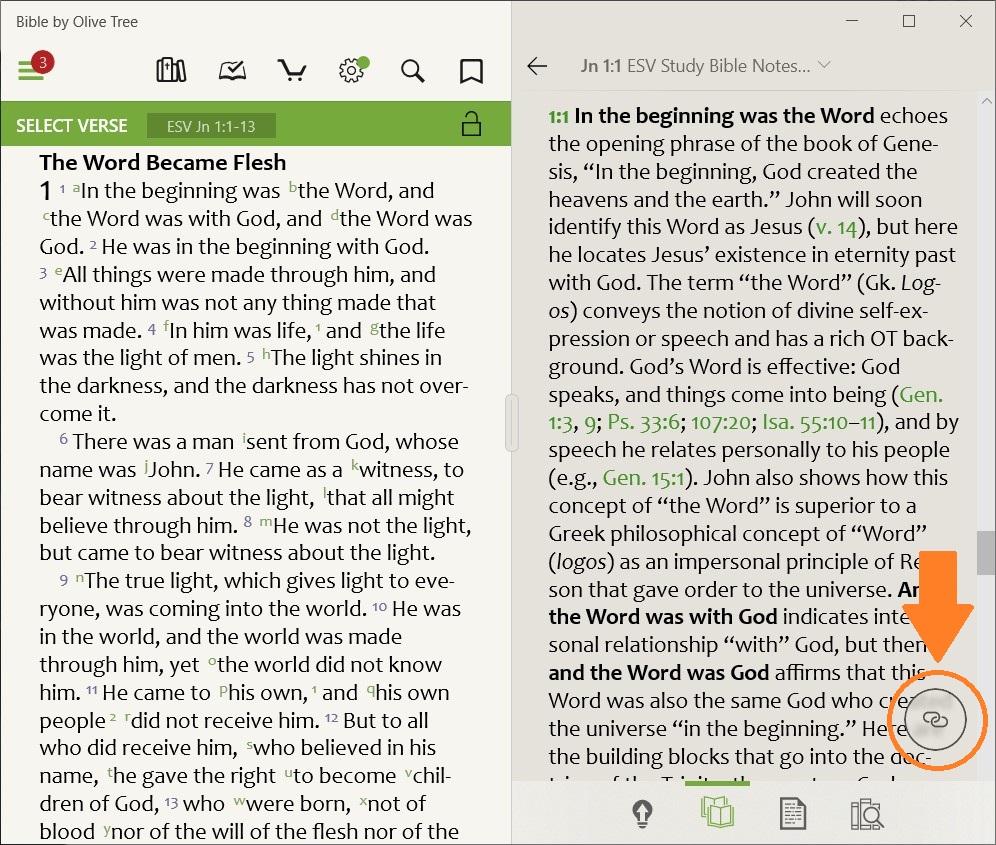The width and height of the screenshot is (996, 845).
Task: Open the store shopping cart
Action: tap(291, 70)
